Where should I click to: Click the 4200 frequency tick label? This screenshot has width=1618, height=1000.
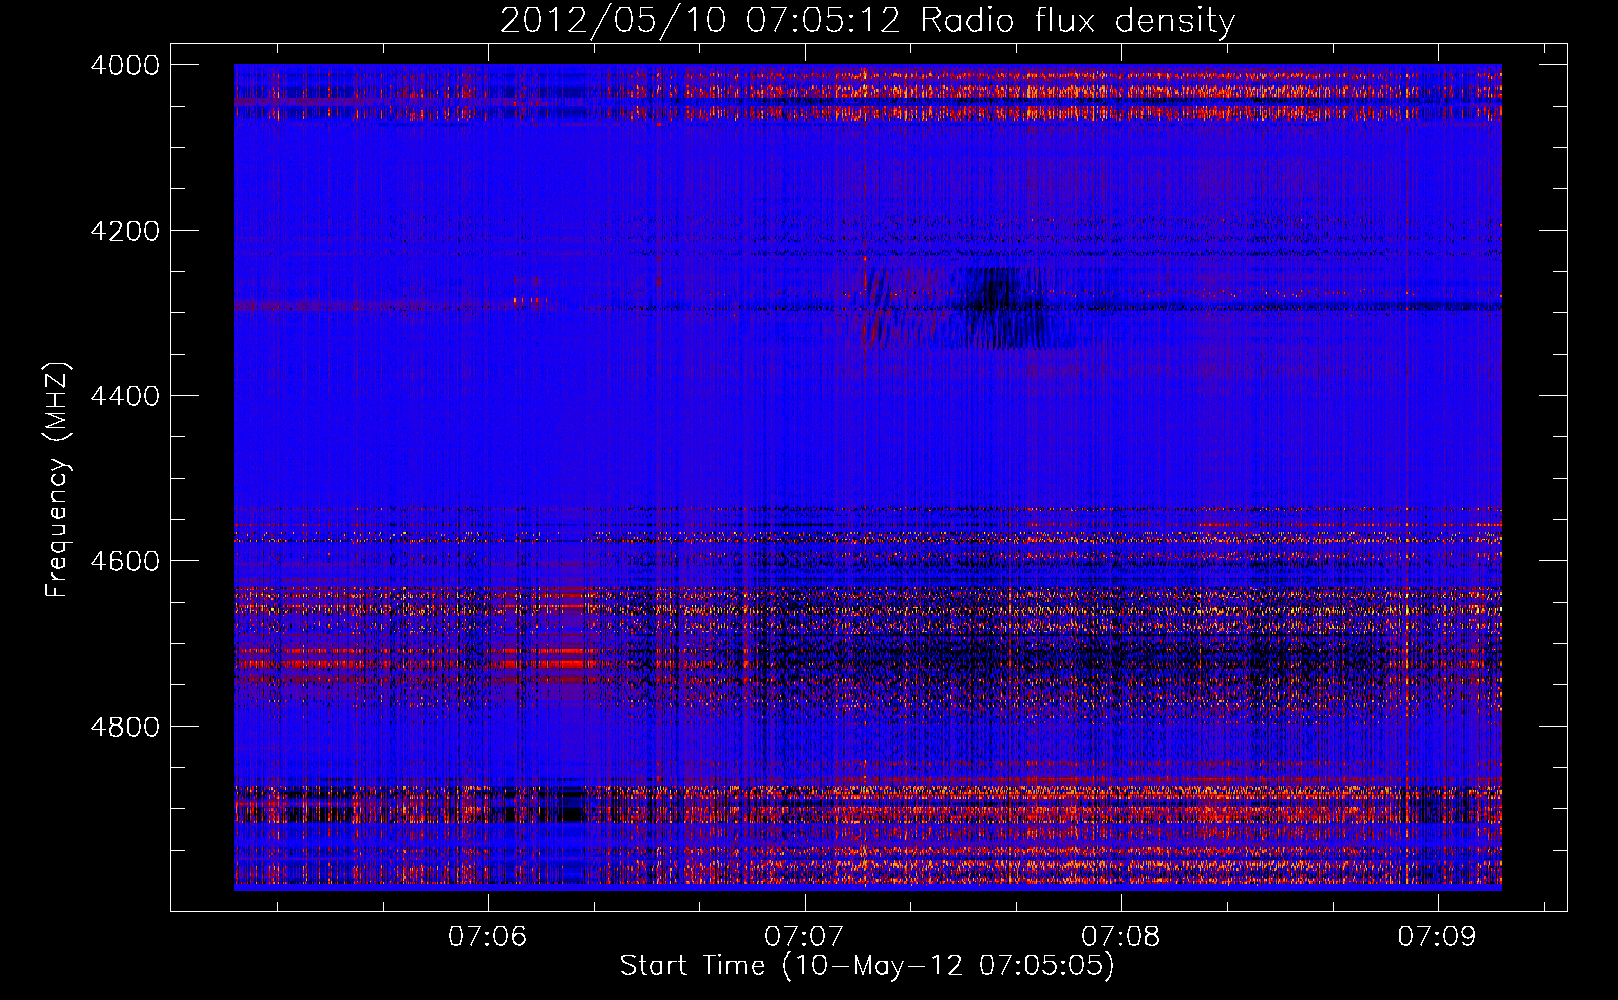click(x=125, y=231)
